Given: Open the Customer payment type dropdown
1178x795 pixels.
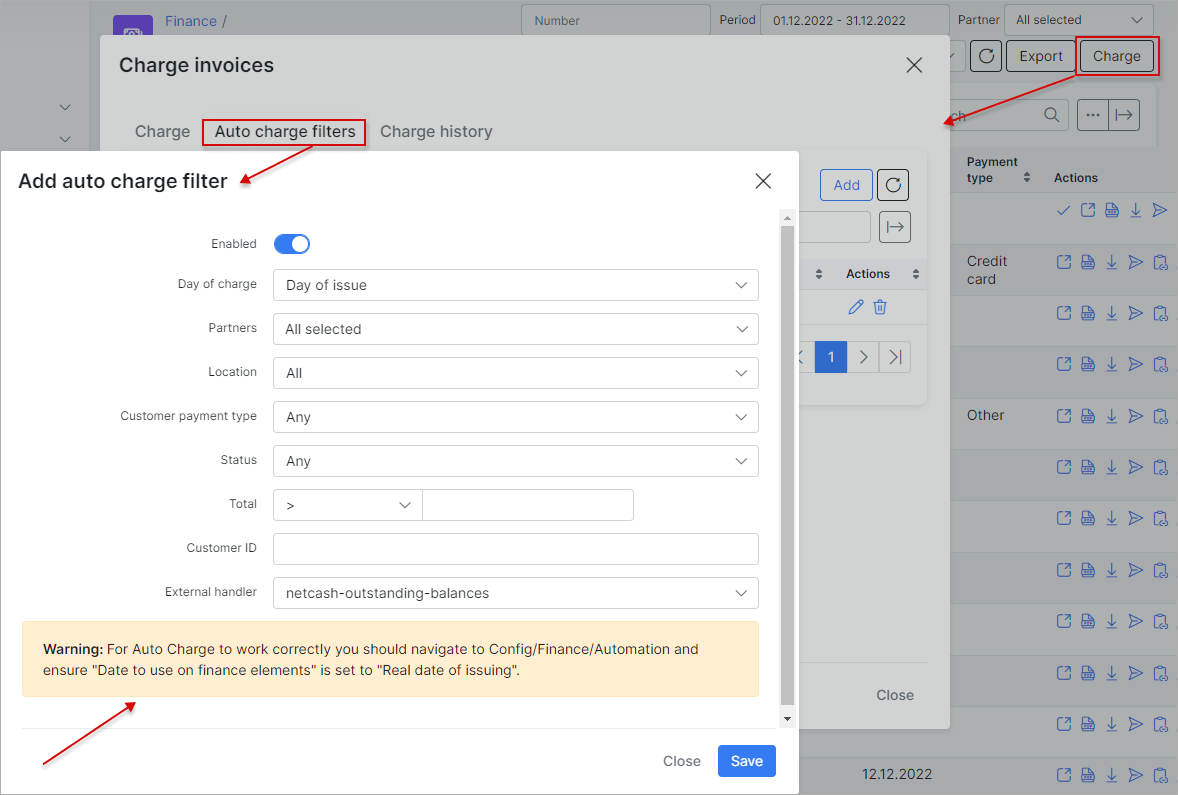Looking at the screenshot, I should pyautogui.click(x=515, y=417).
